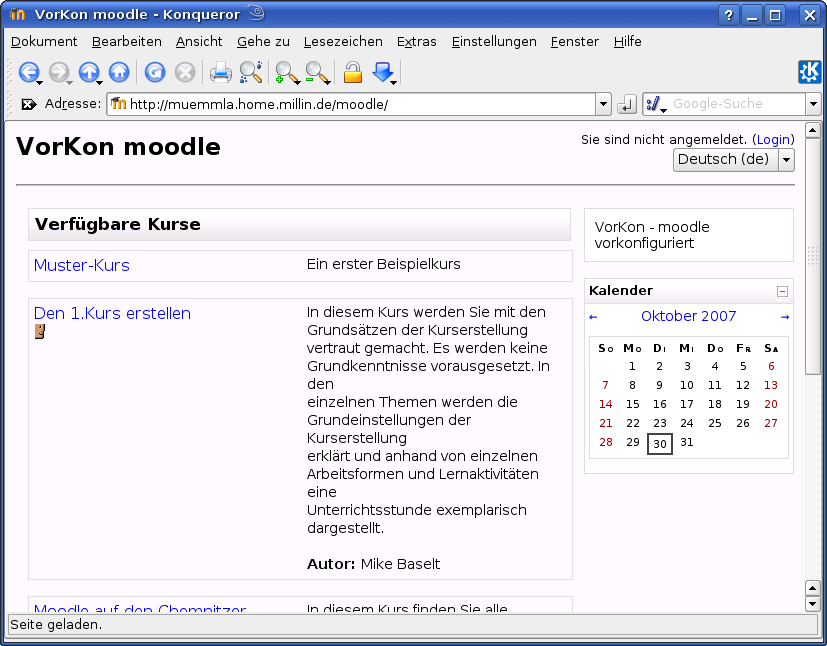The width and height of the screenshot is (827, 646).
Task: Open the Muster-Kurs course link
Action: click(81, 265)
